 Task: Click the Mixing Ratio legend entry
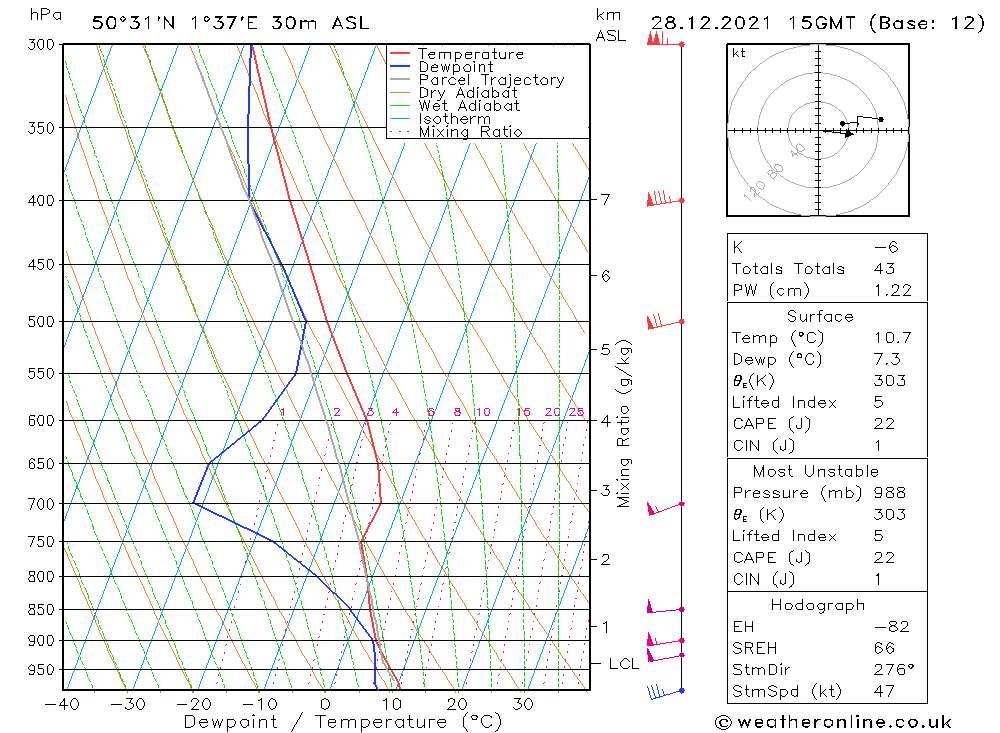tap(470, 132)
